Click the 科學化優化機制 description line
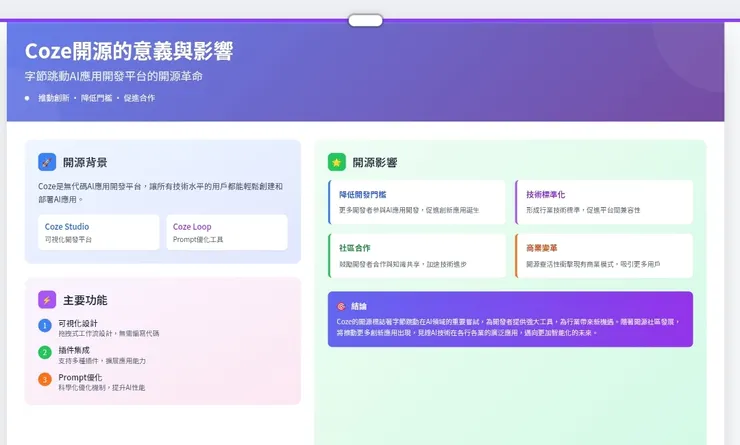The image size is (740, 445). pyautogui.click(x=101, y=388)
